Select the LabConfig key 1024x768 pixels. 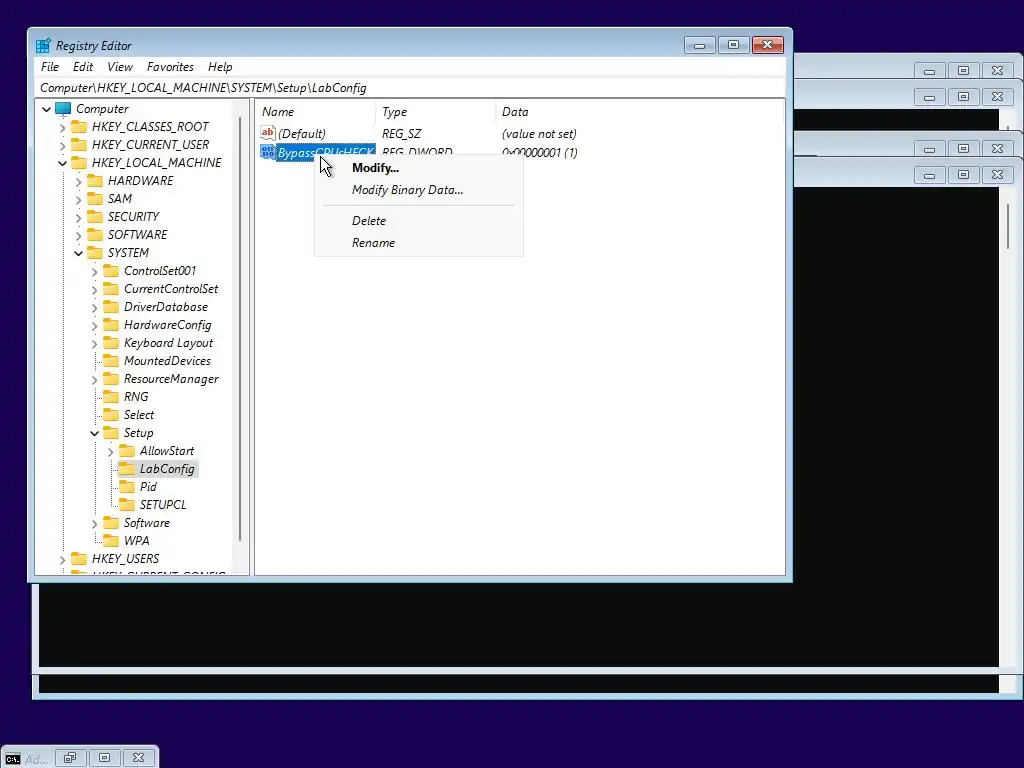[167, 469]
